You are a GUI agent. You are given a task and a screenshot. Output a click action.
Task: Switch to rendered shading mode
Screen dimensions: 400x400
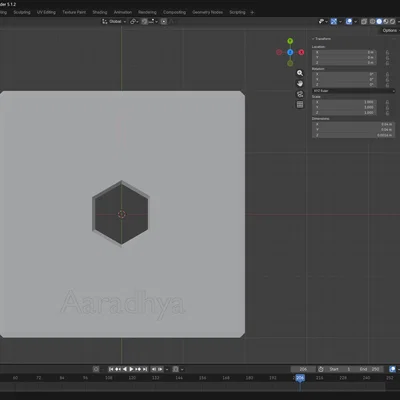point(392,21)
